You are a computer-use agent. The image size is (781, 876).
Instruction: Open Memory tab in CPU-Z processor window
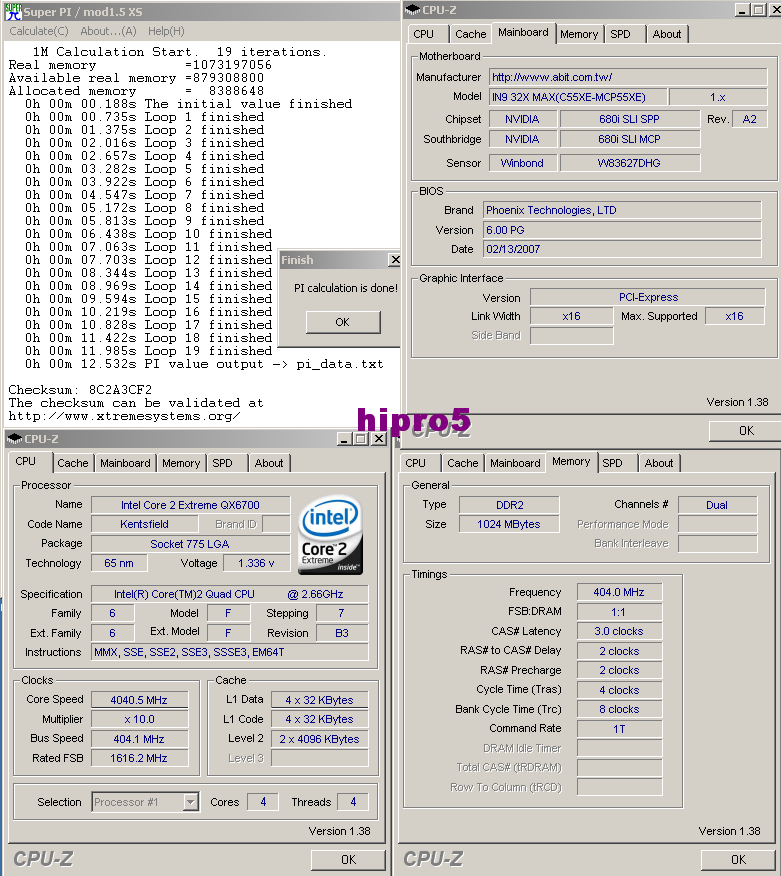pyautogui.click(x=181, y=463)
